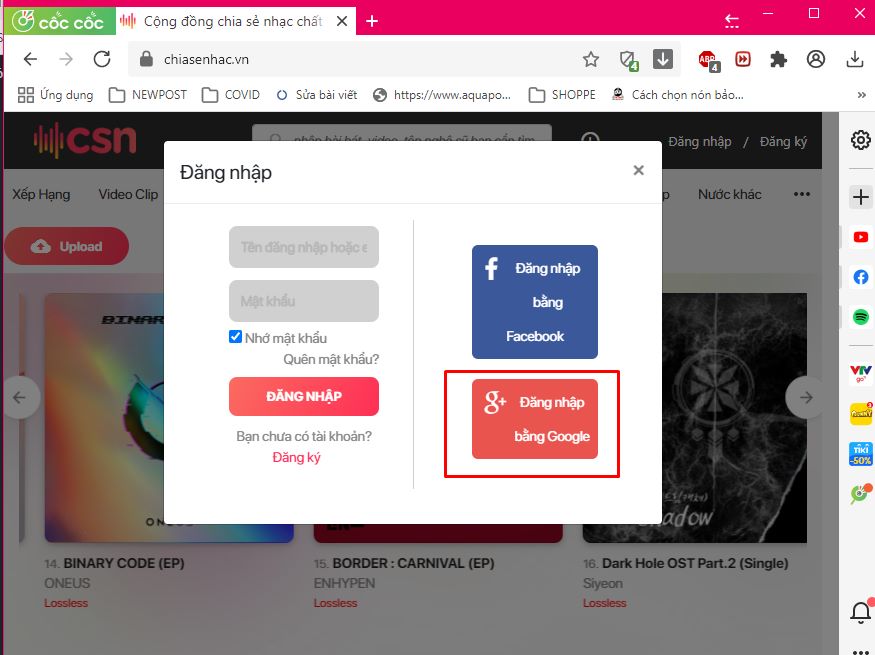Open the user profile icon
Viewport: 875px width, 655px height.
coord(815,59)
